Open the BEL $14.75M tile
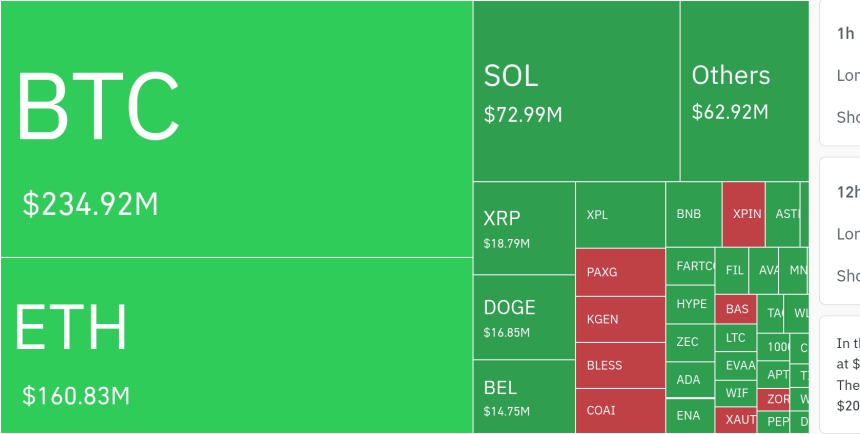Screen dimensions: 860x434 point(523,396)
